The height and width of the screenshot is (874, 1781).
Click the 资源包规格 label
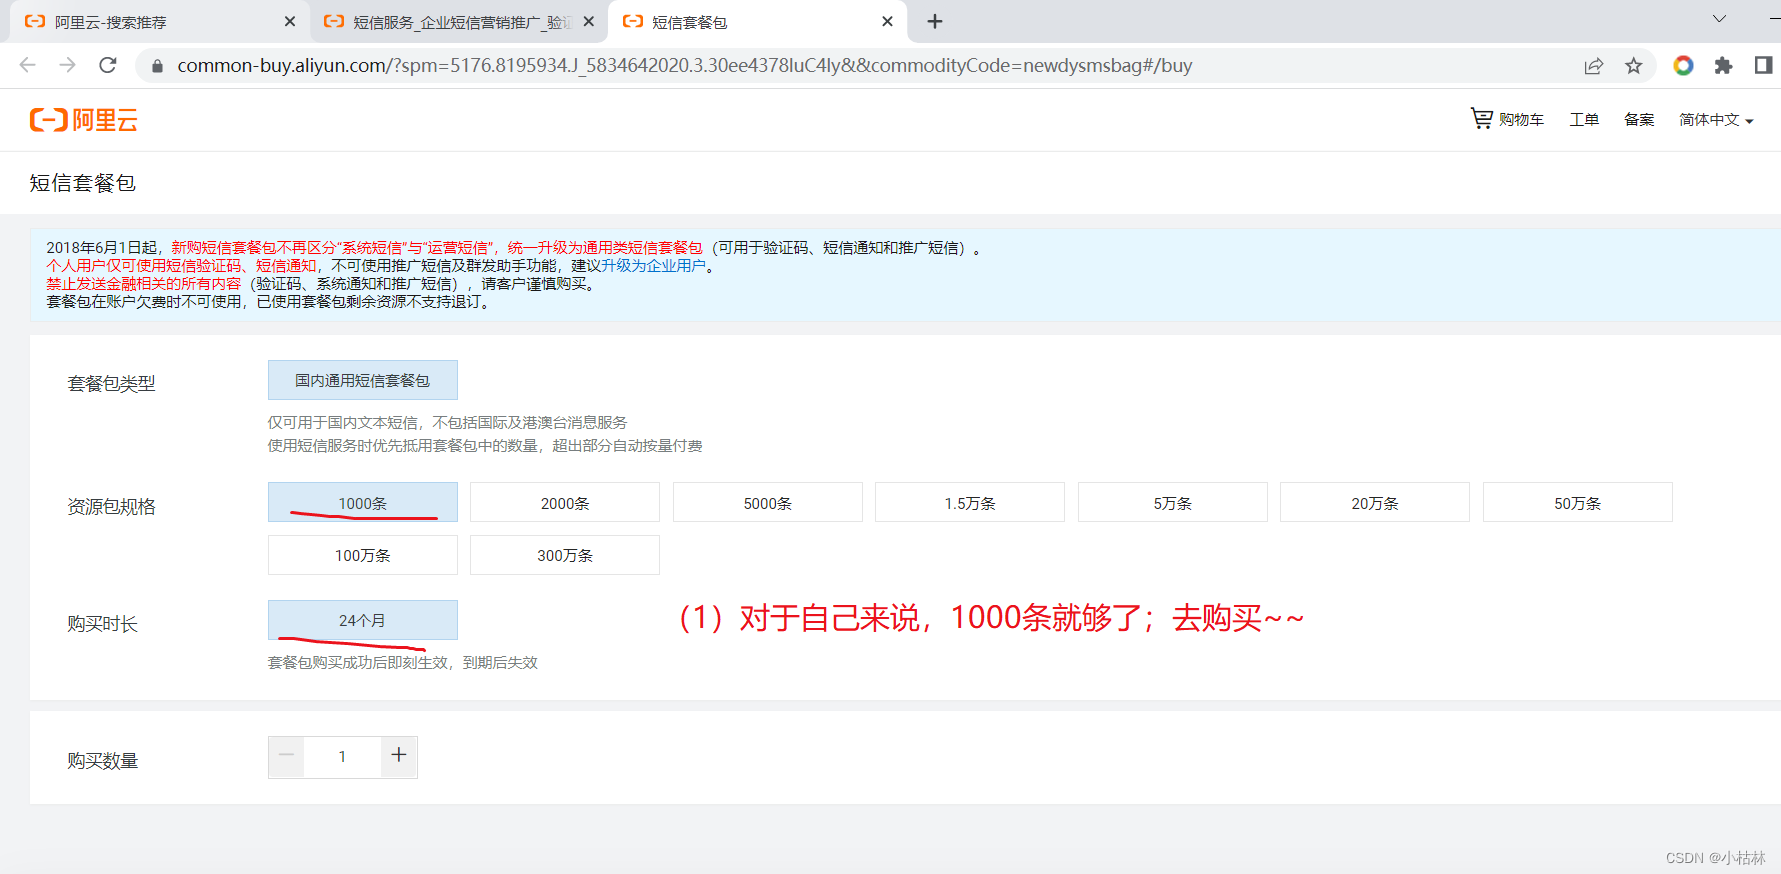point(111,507)
